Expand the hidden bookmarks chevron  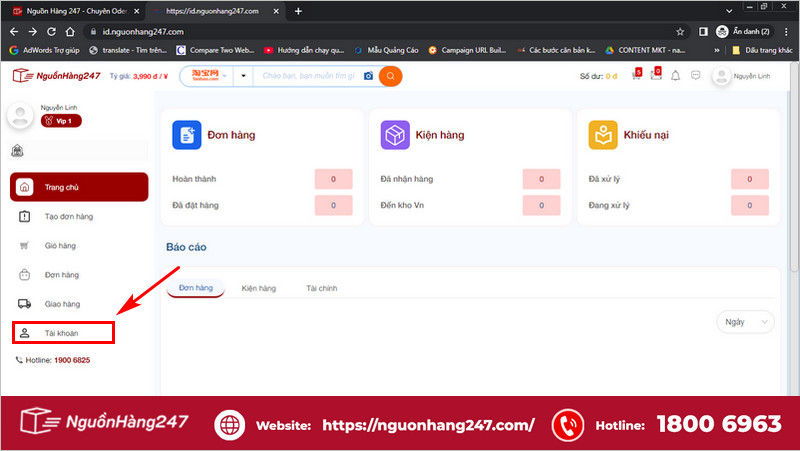tap(716, 50)
